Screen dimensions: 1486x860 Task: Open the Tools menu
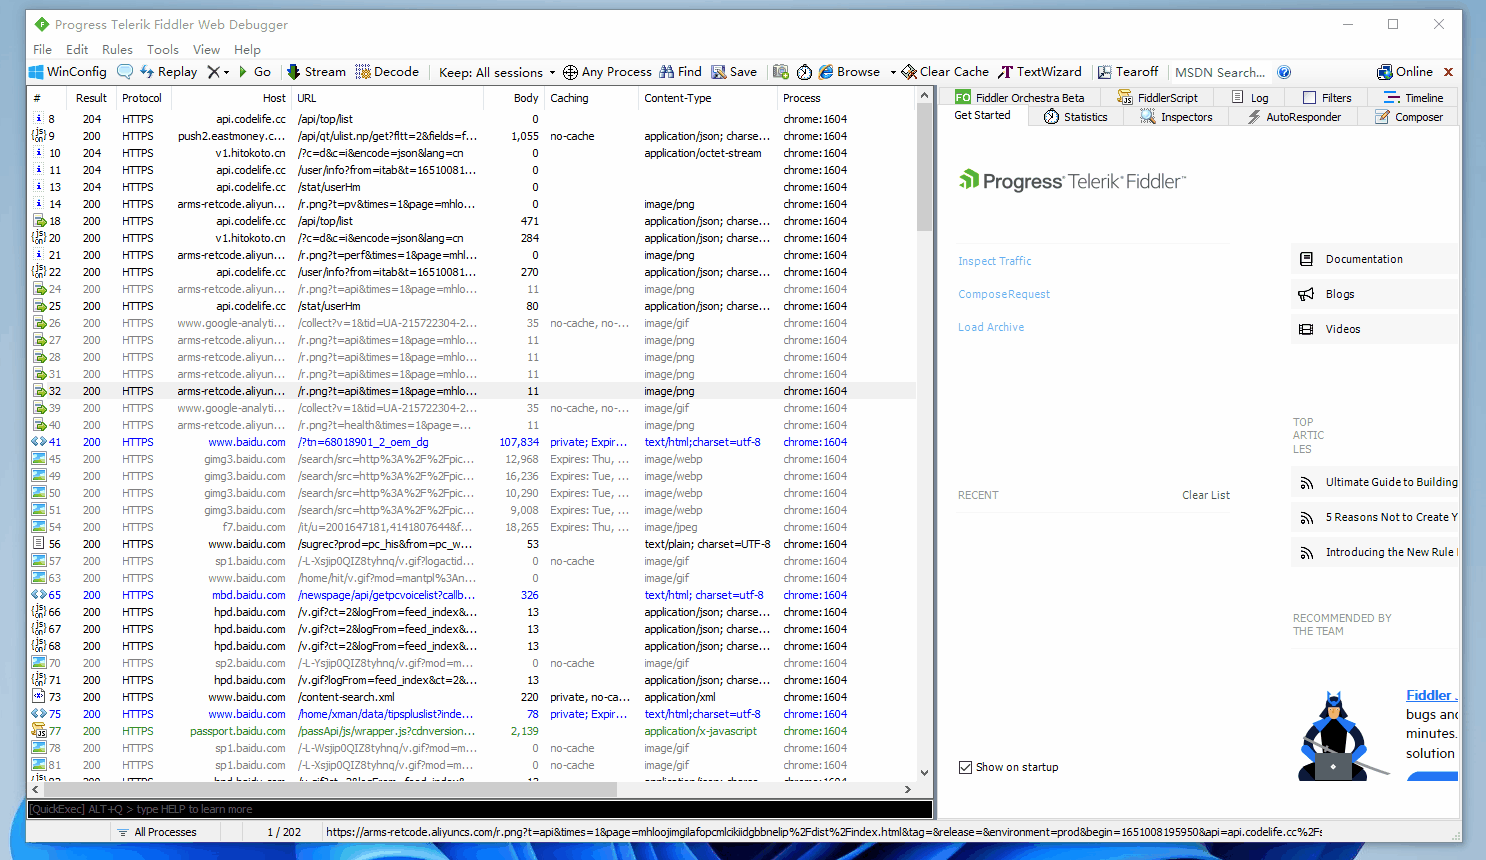click(x=163, y=49)
